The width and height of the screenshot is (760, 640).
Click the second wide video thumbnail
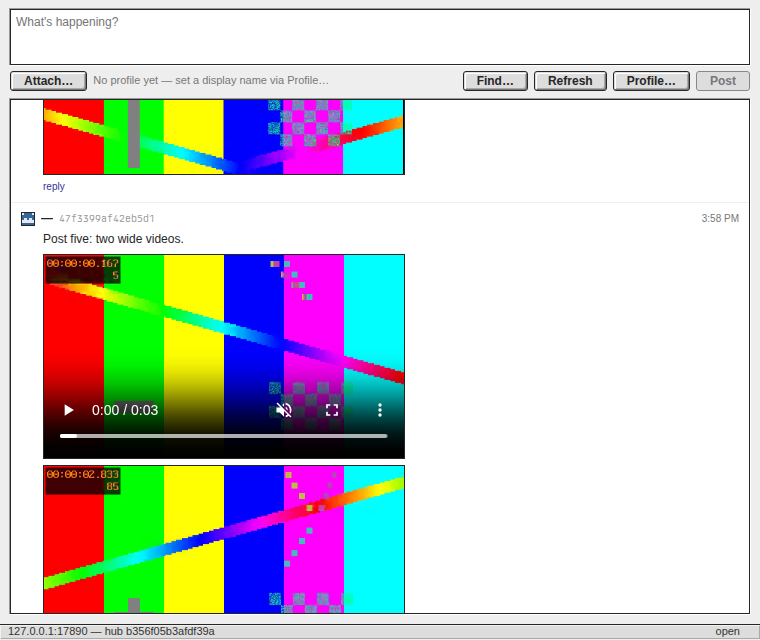click(224, 539)
